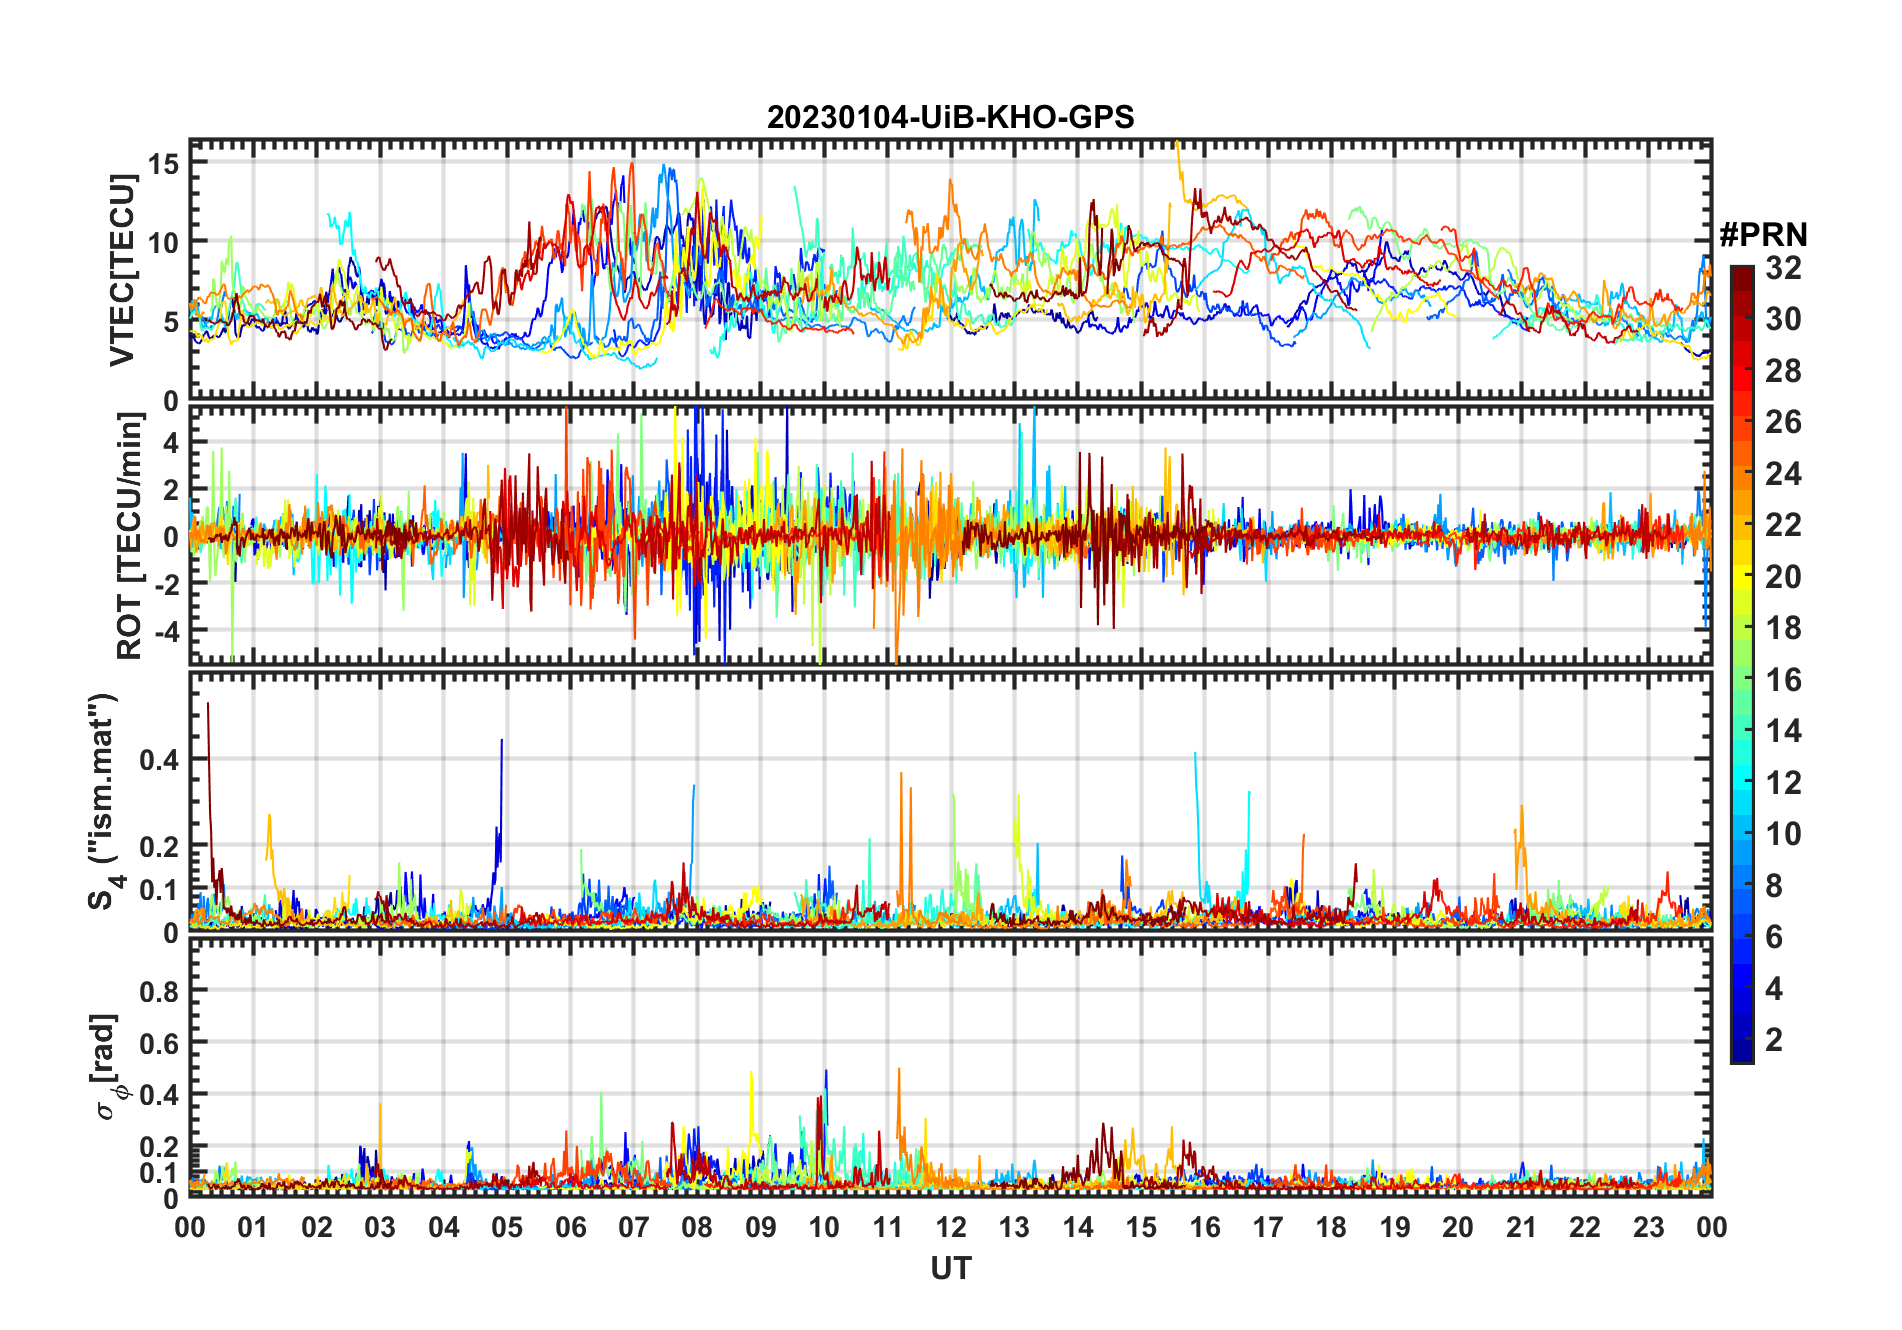Viewport: 1902px width, 1330px height.
Task: Click x-axis tick label 01
Action: click(x=253, y=1228)
